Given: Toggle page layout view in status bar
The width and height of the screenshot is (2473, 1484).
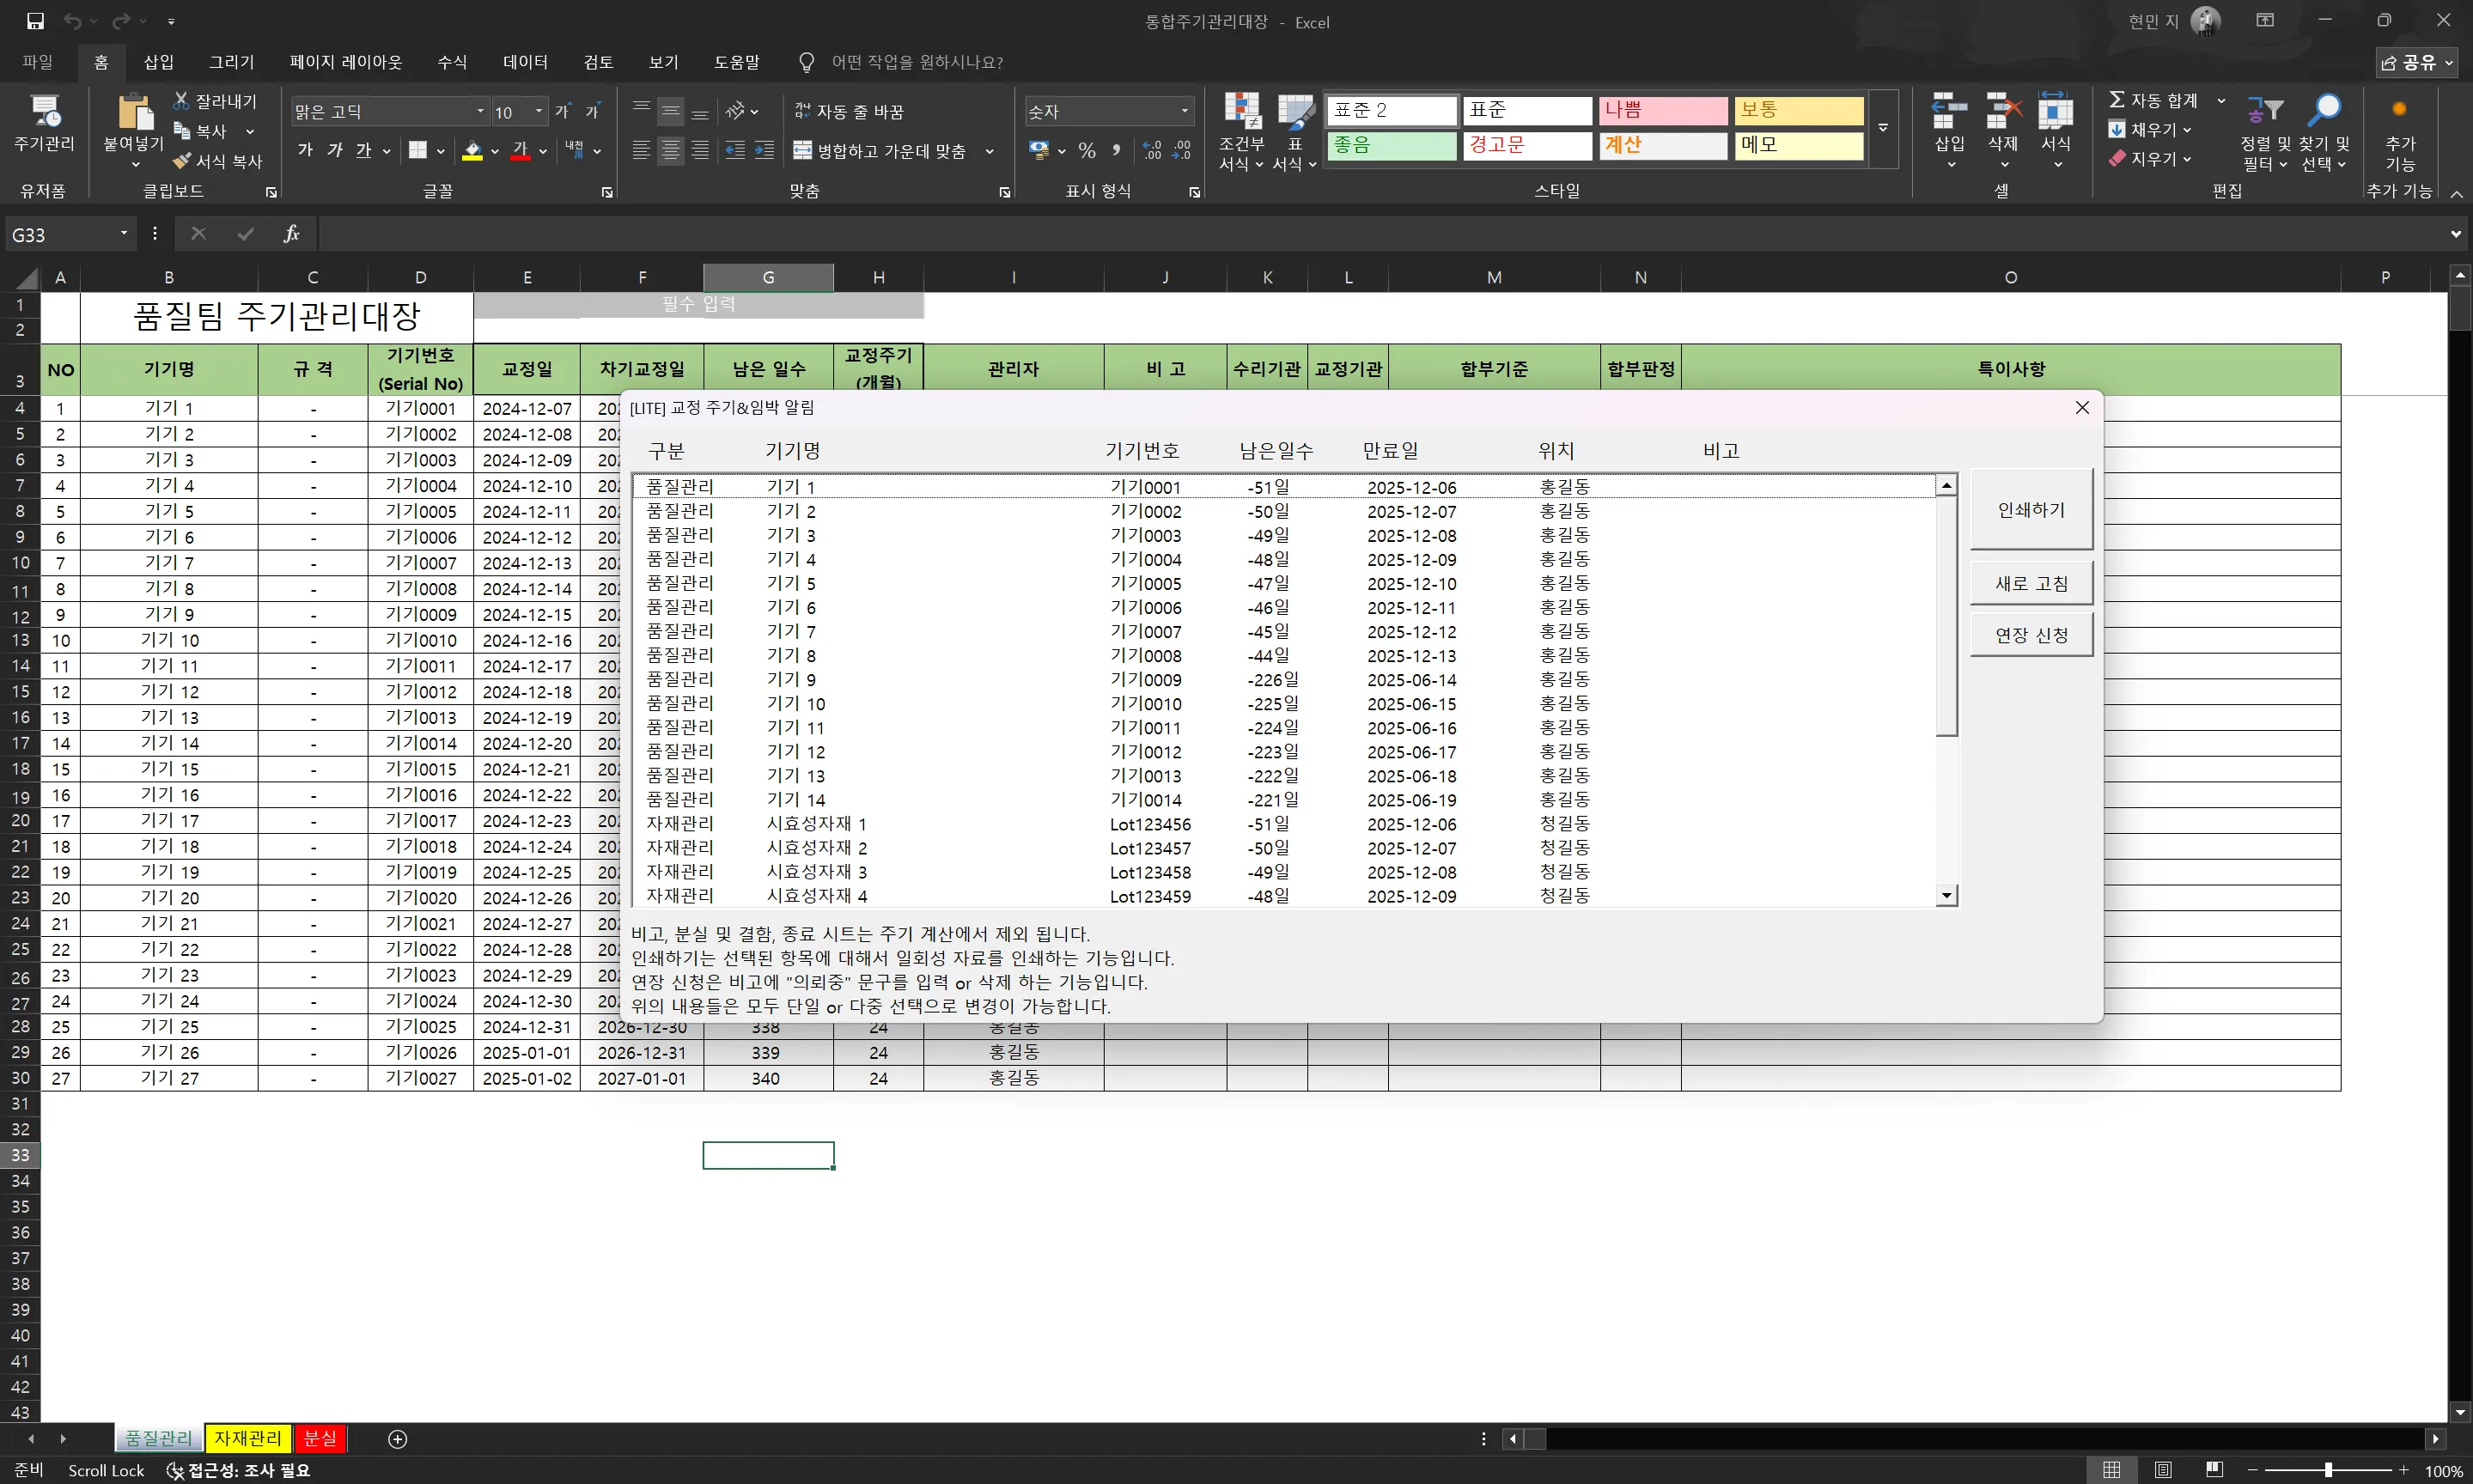Looking at the screenshot, I should [x=2163, y=1469].
